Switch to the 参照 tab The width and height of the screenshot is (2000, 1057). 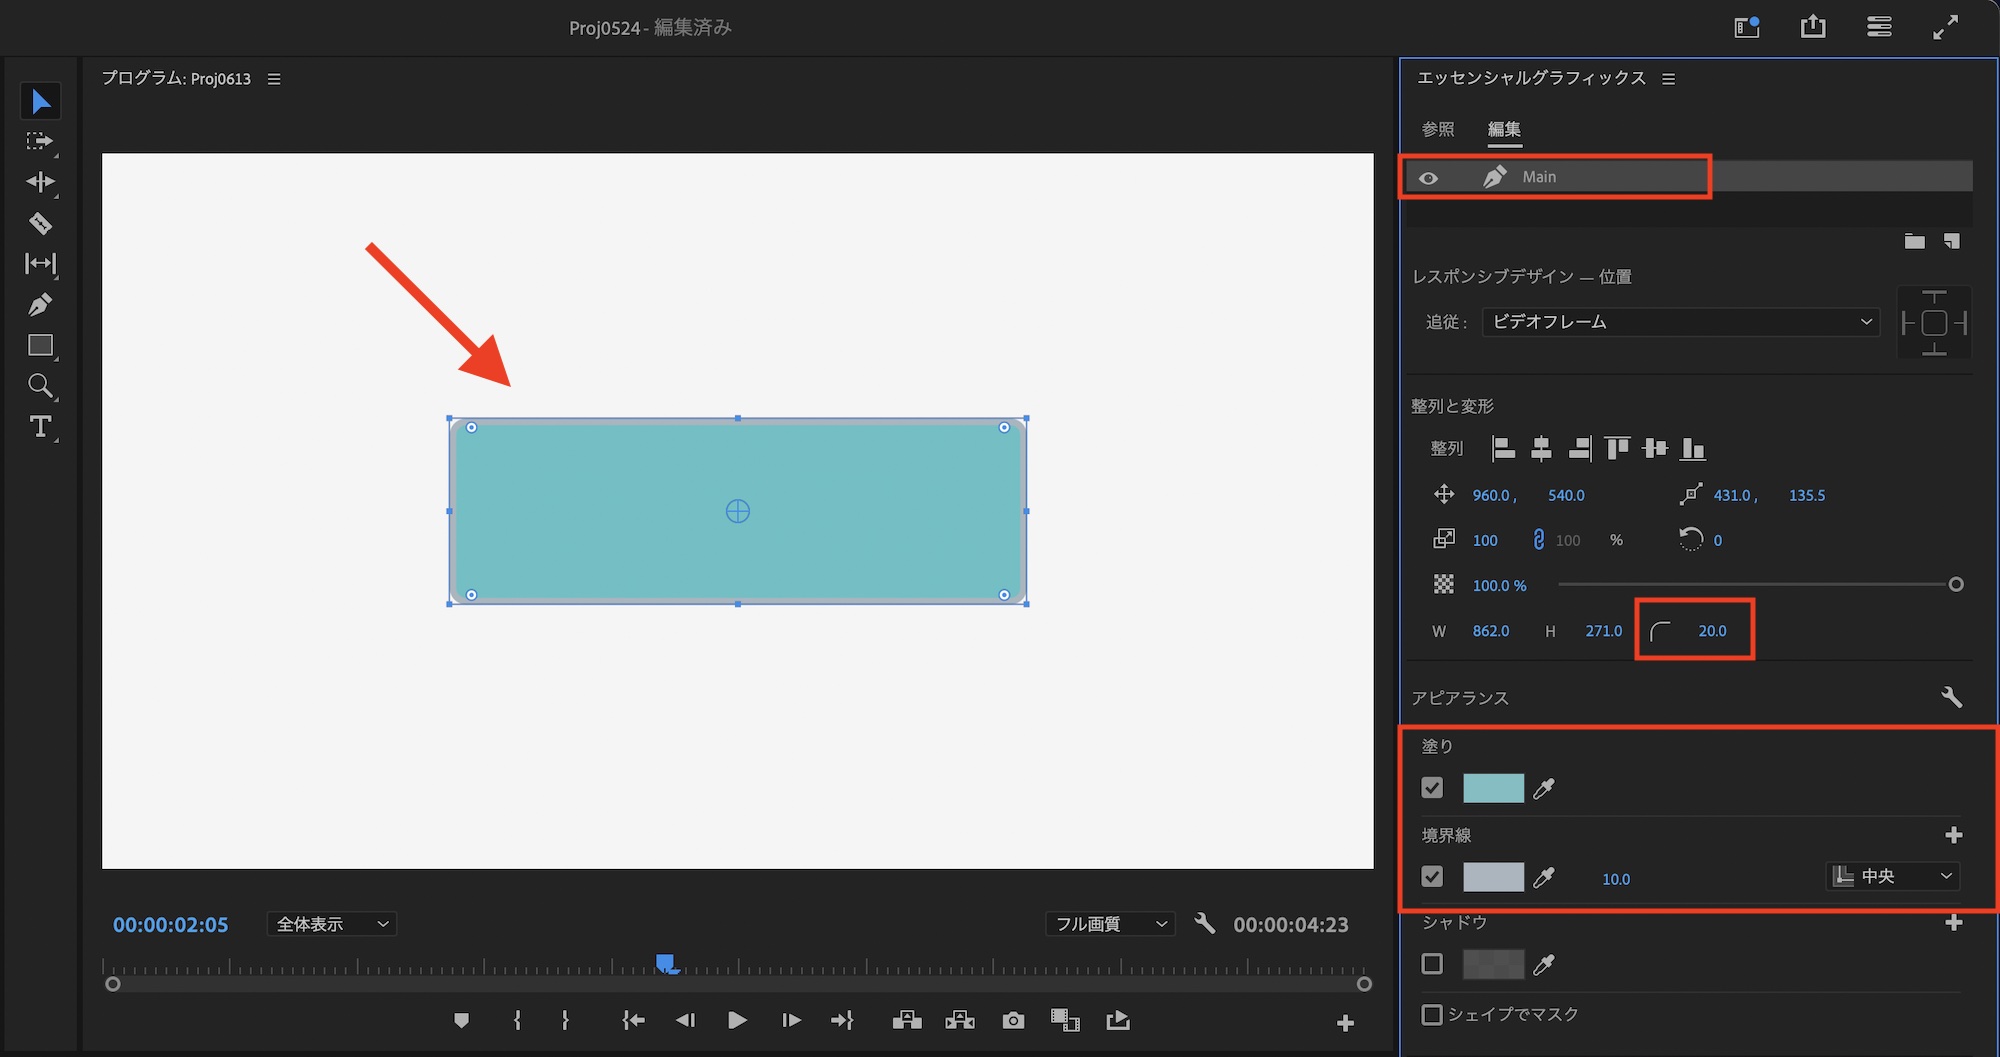(x=1438, y=129)
